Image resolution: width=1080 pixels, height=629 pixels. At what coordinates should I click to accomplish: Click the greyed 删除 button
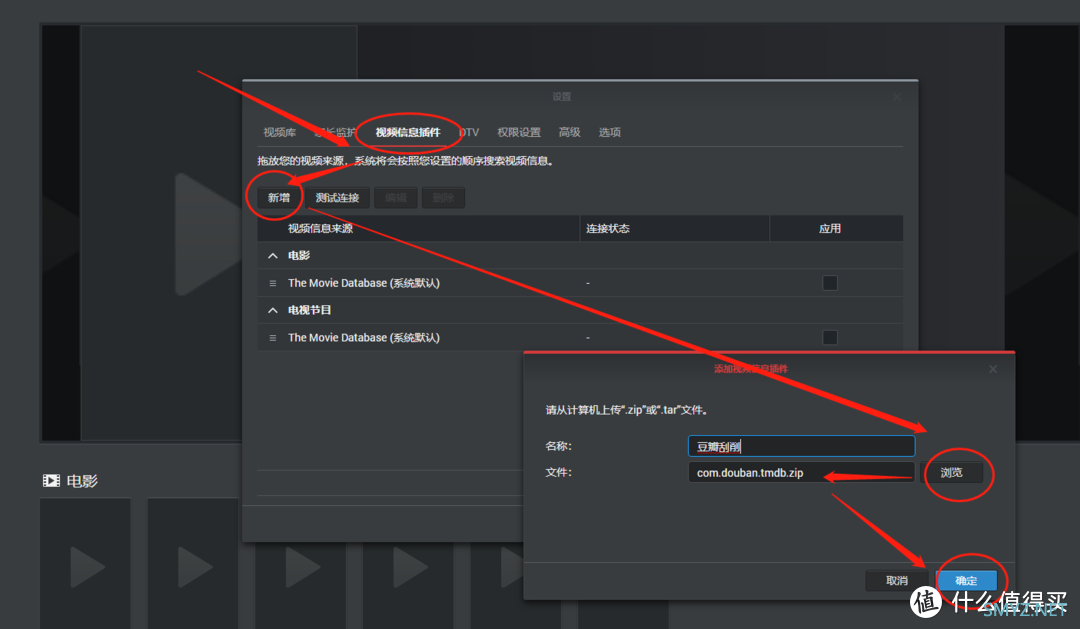(x=443, y=198)
